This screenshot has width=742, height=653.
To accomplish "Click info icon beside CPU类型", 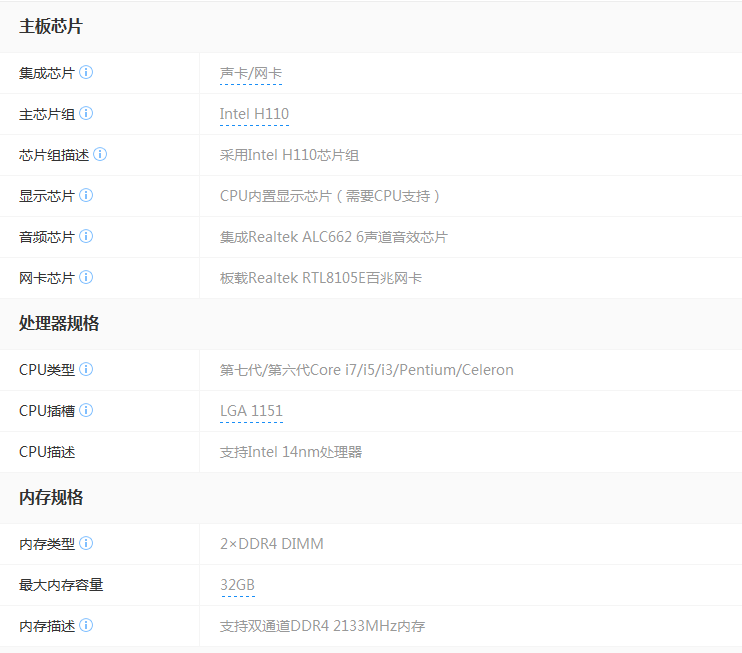I will click(86, 369).
